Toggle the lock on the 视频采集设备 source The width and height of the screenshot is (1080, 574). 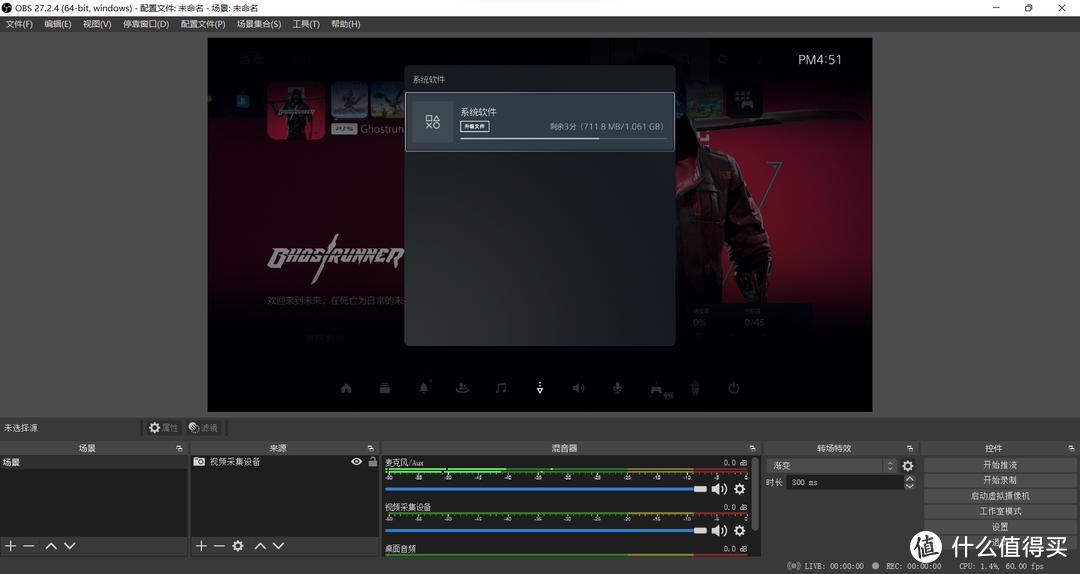pyautogui.click(x=372, y=462)
